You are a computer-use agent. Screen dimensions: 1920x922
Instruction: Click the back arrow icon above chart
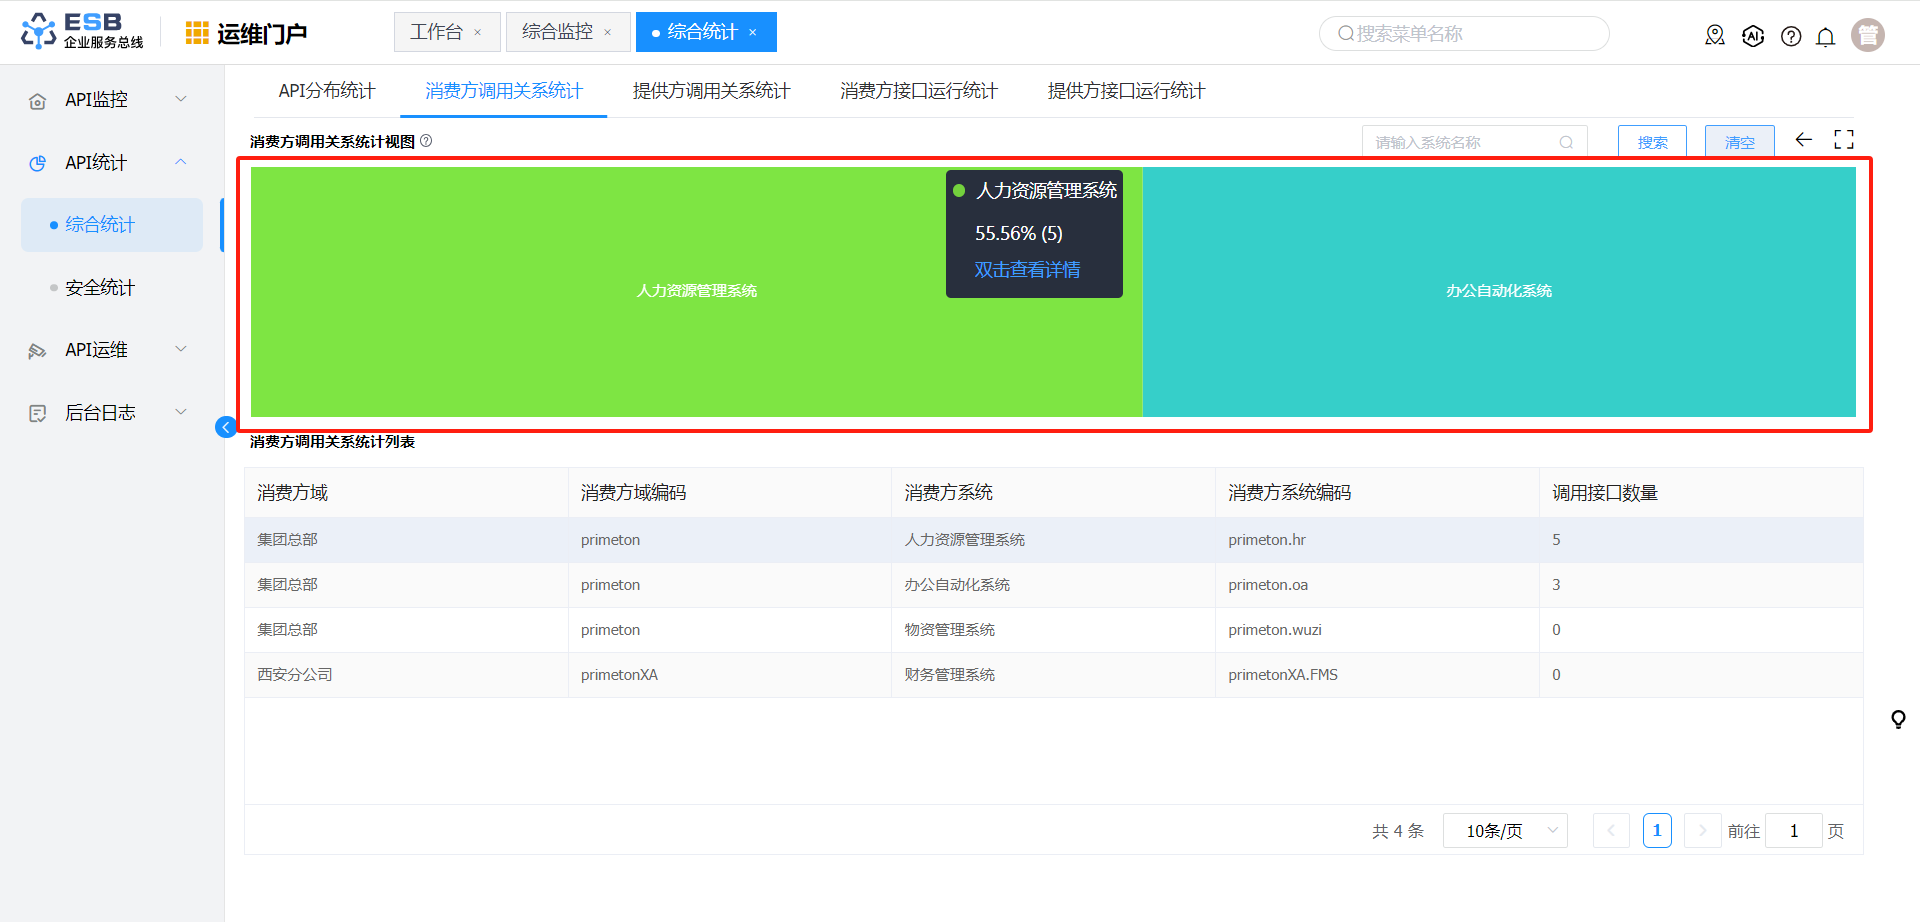[1804, 140]
